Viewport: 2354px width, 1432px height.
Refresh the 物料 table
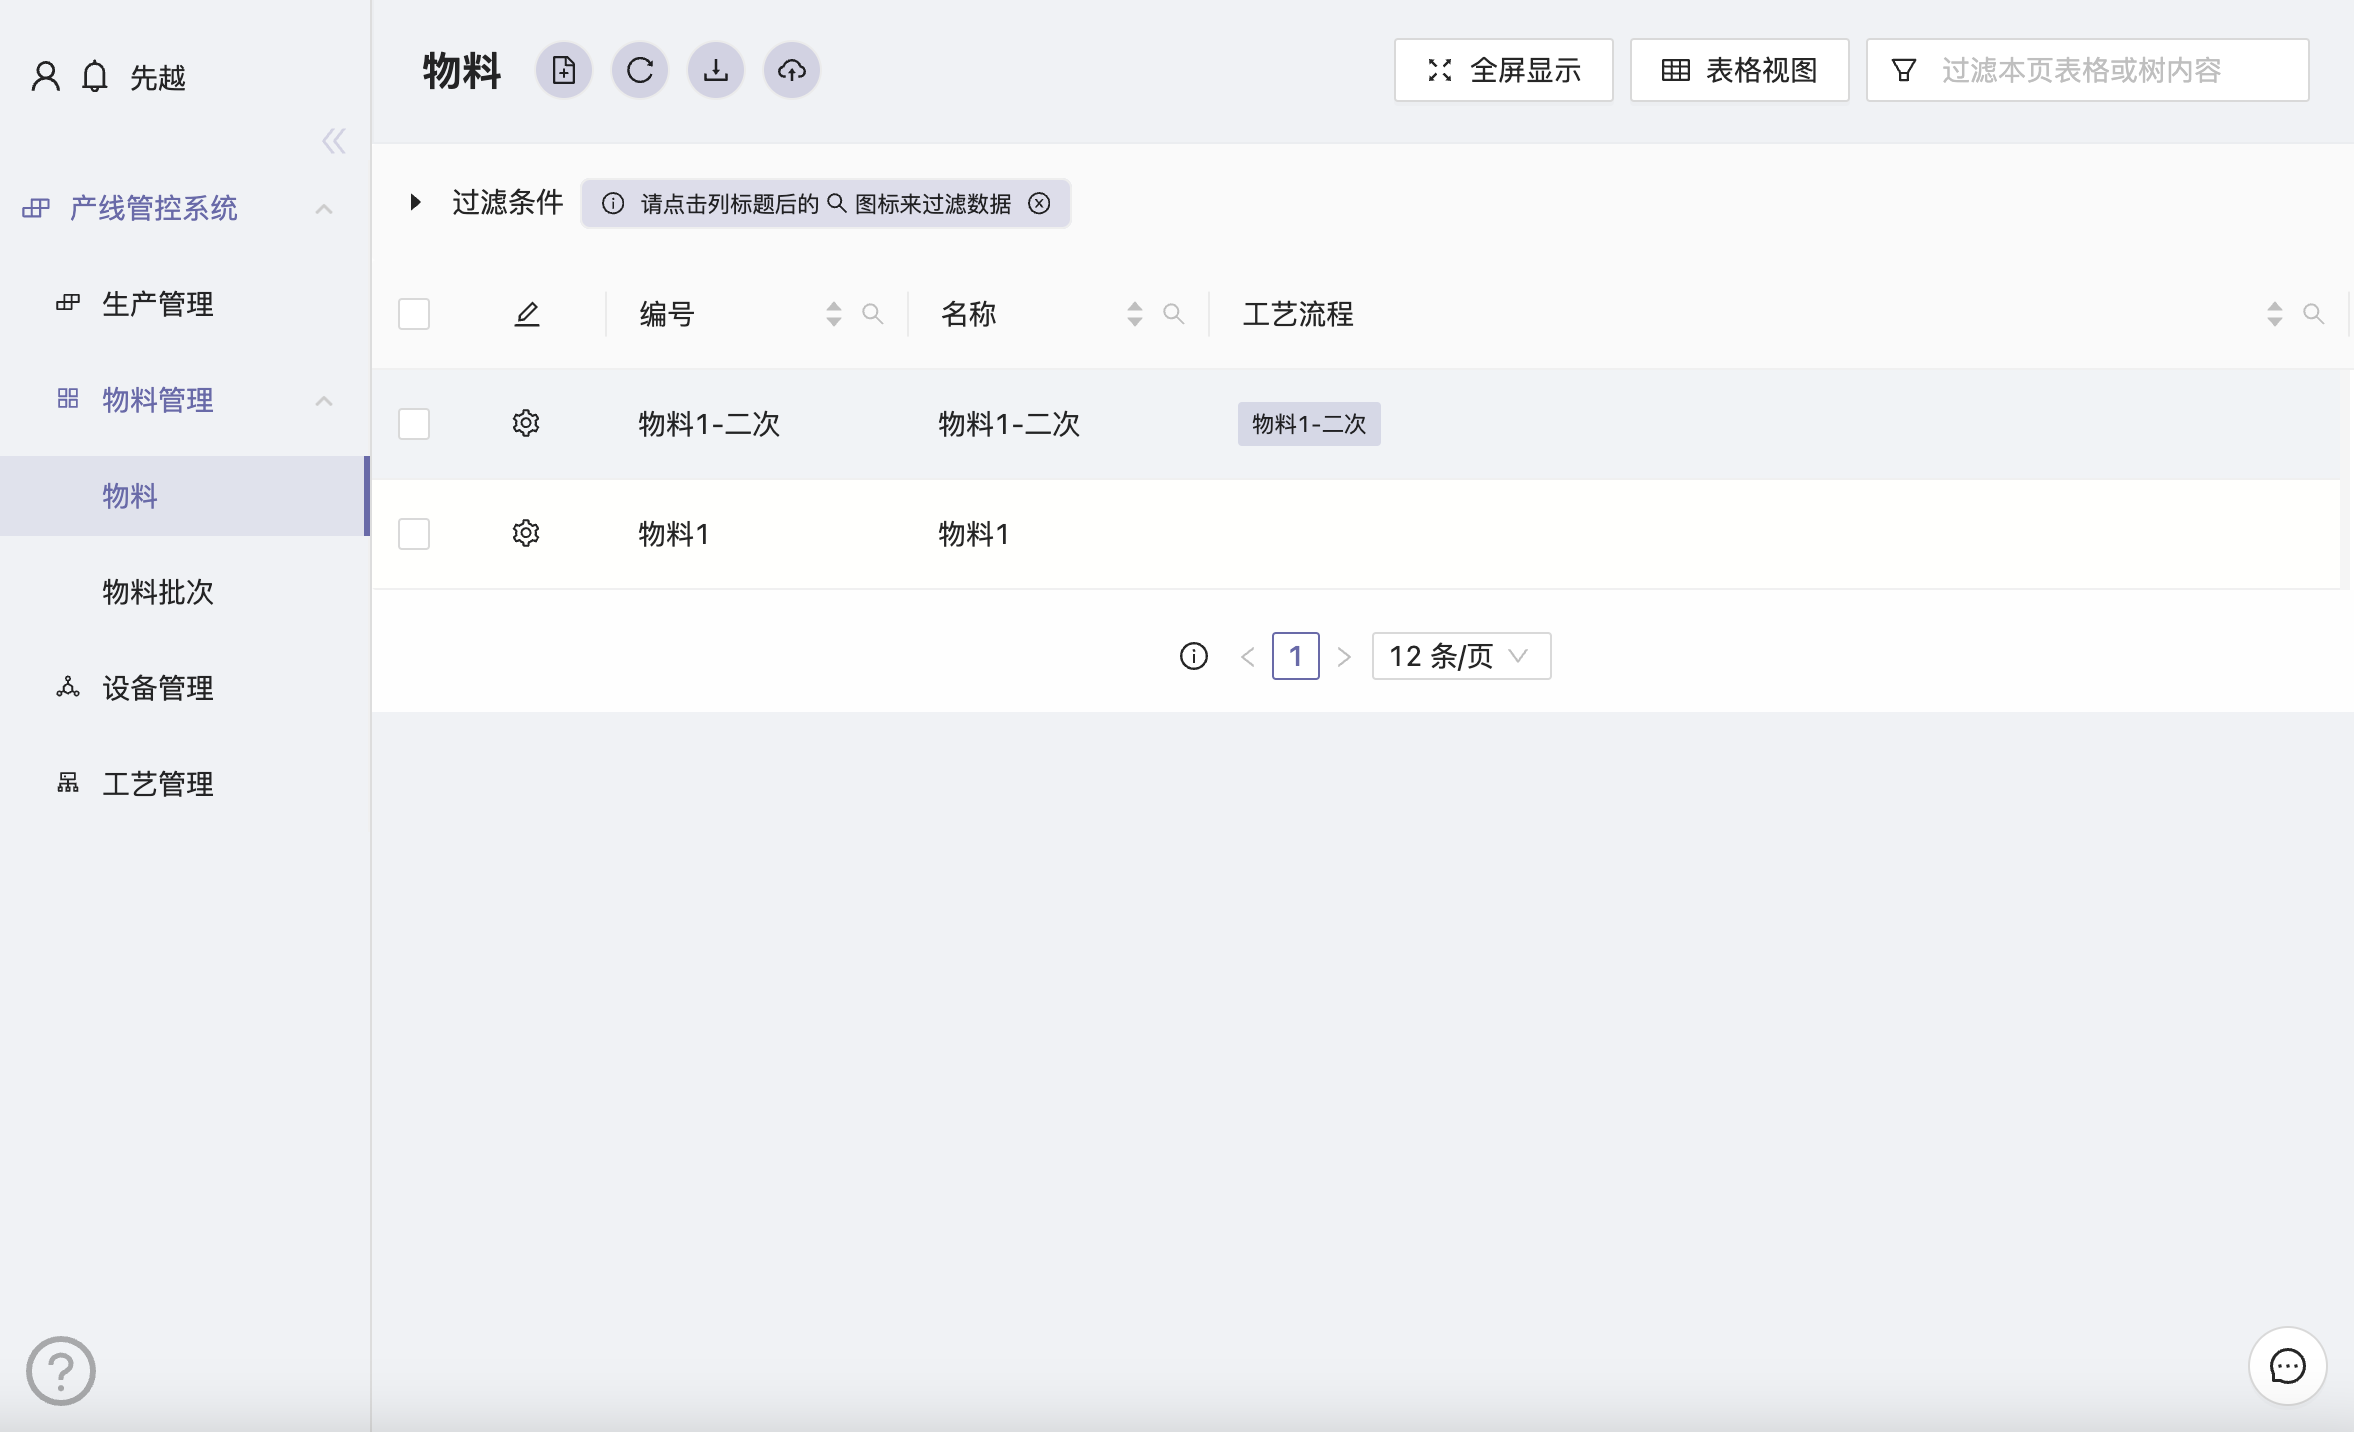(x=640, y=71)
